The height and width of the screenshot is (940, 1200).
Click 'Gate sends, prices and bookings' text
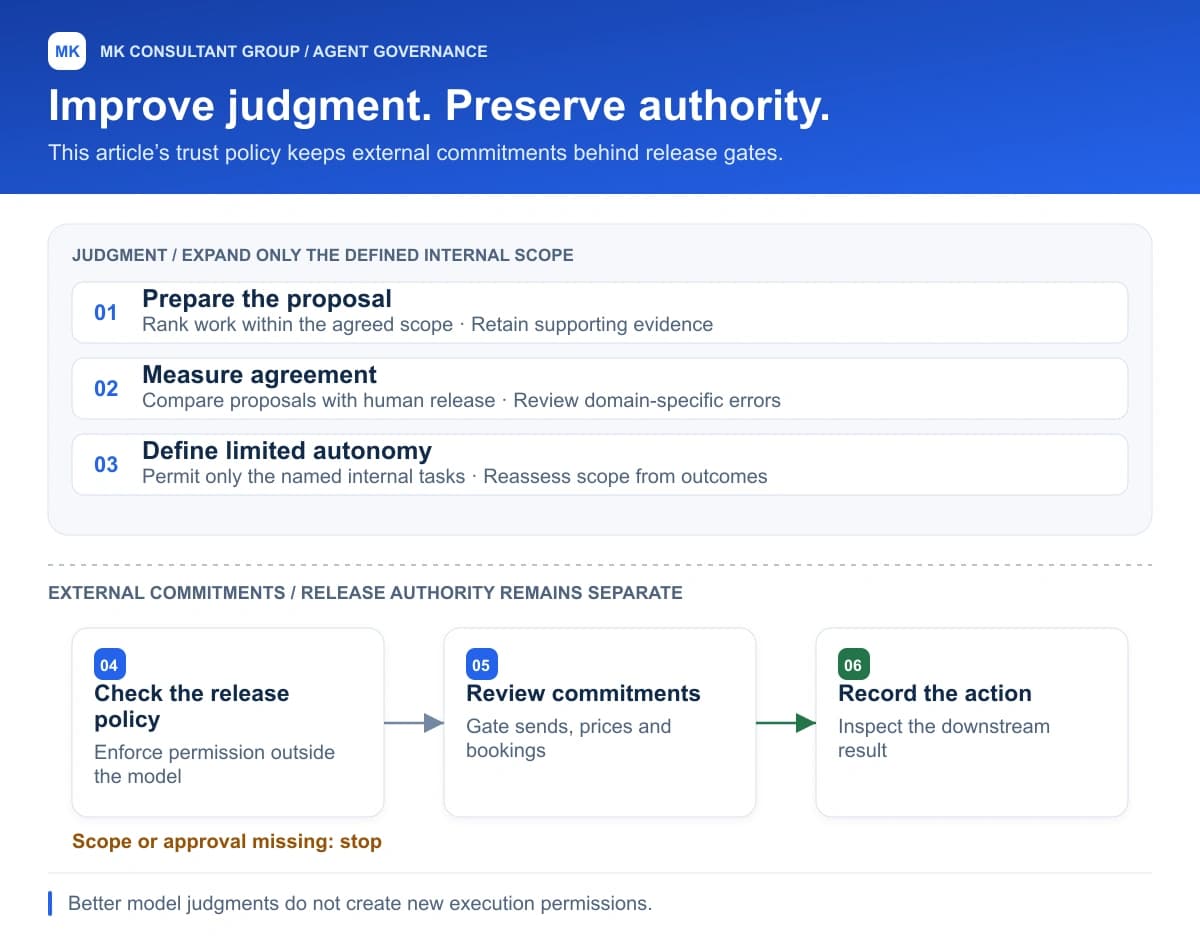tap(569, 738)
